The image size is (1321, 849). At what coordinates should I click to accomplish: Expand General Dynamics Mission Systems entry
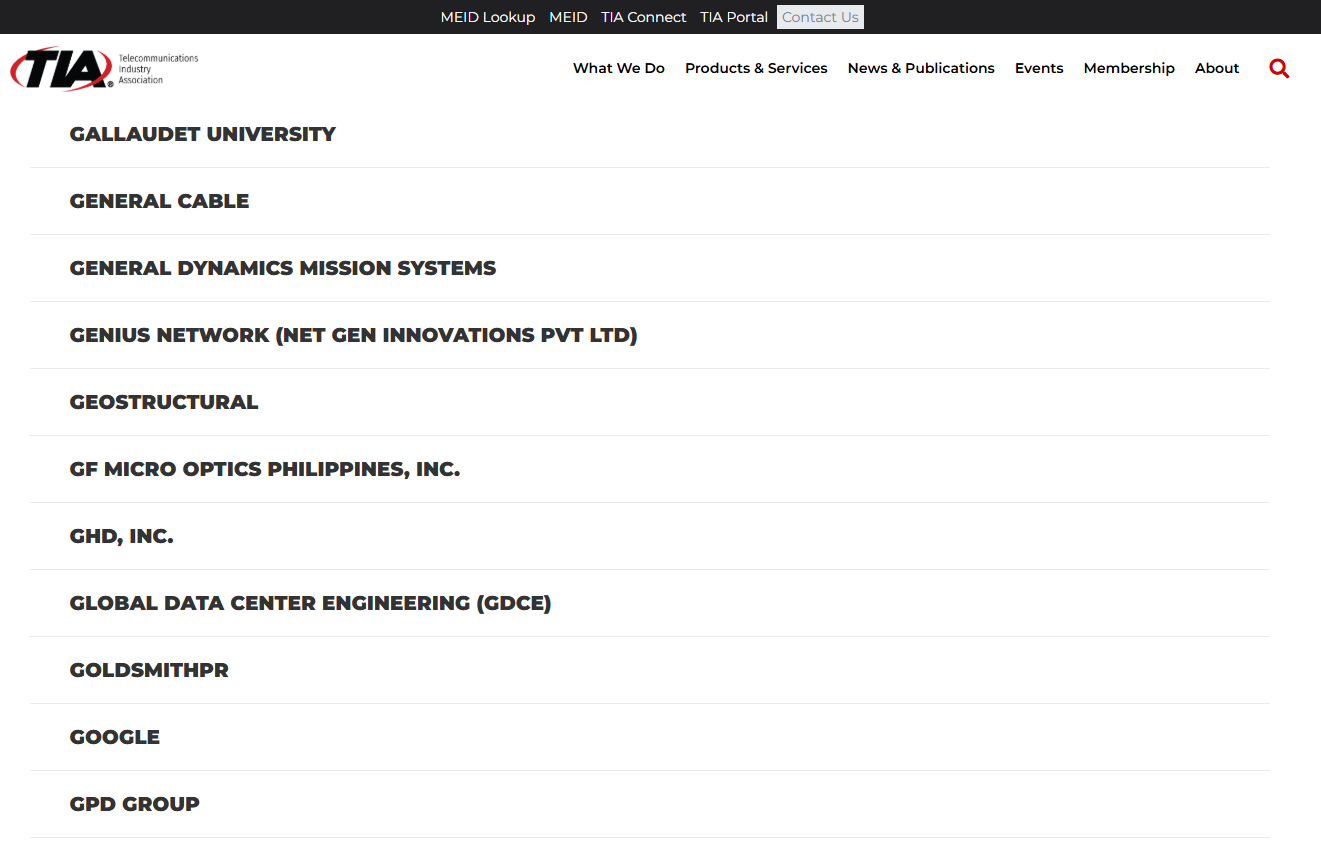coord(282,268)
